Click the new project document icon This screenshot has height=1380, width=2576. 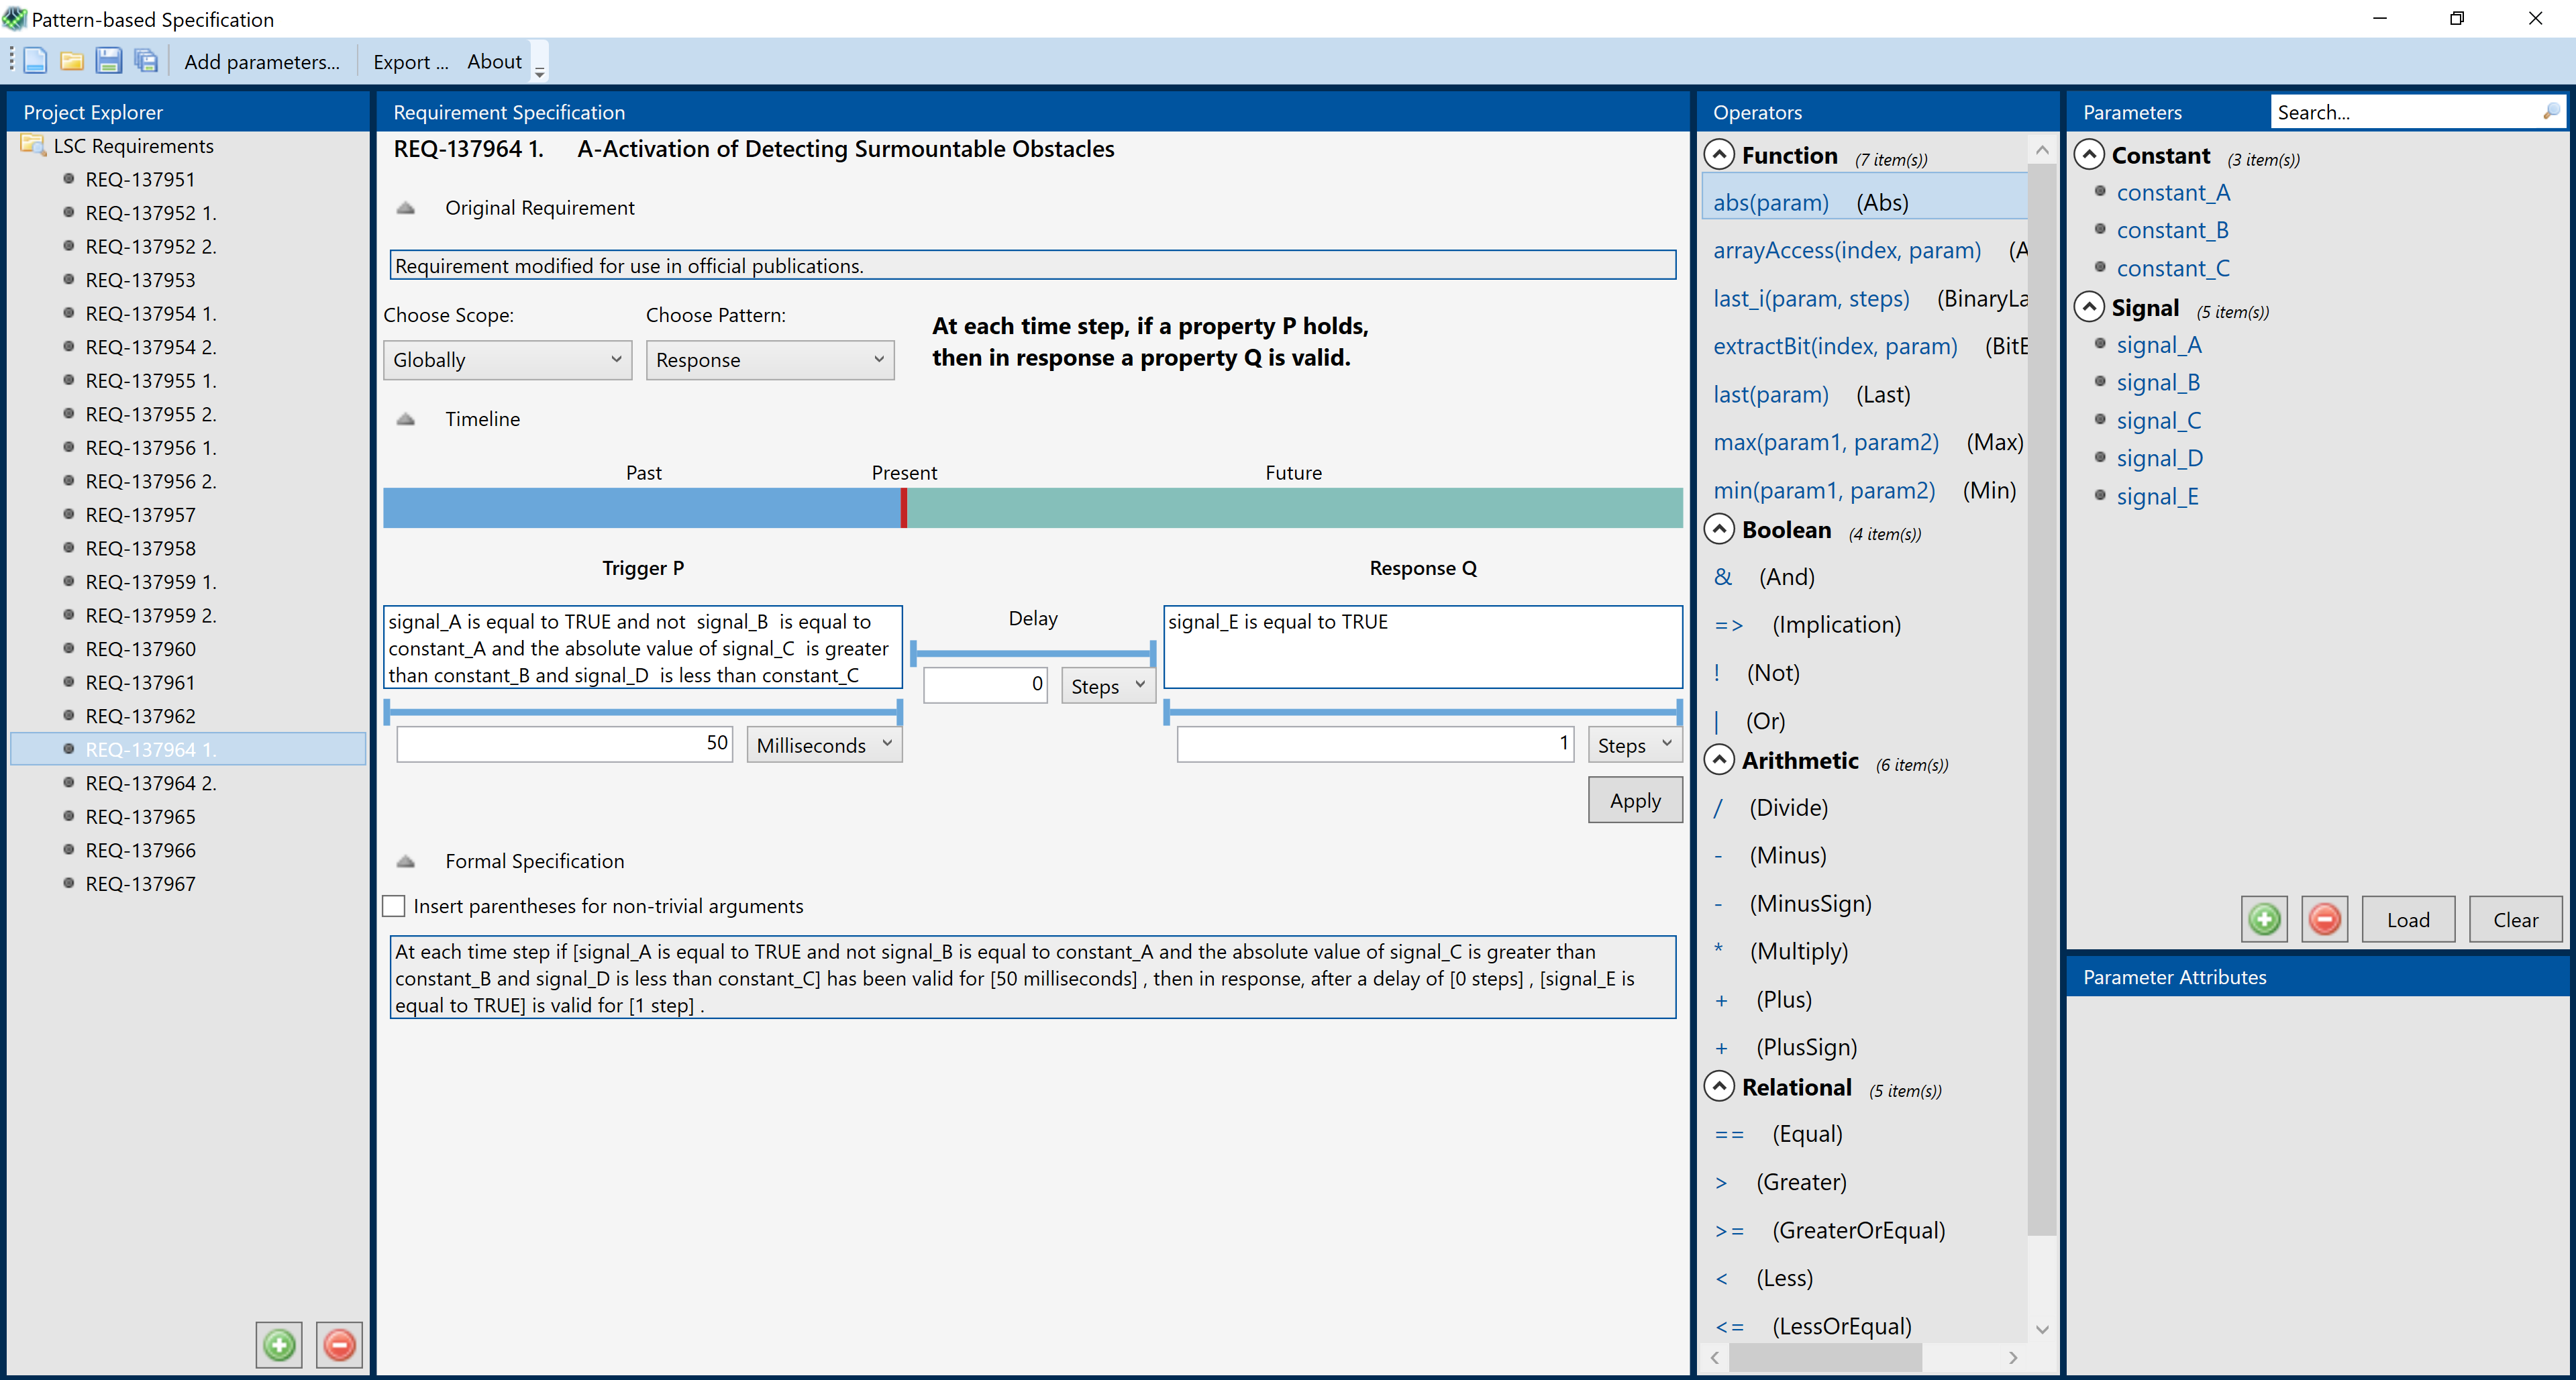pyautogui.click(x=35, y=61)
